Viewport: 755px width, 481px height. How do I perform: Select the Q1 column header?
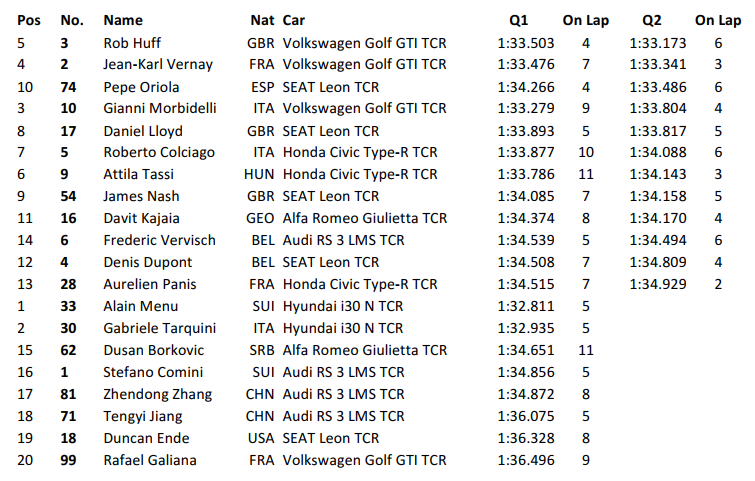click(519, 20)
